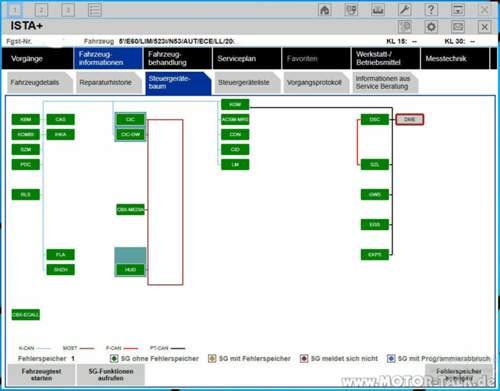Click the SG-Funktionen aufrufen button
The width and height of the screenshot is (500, 391).
click(111, 375)
